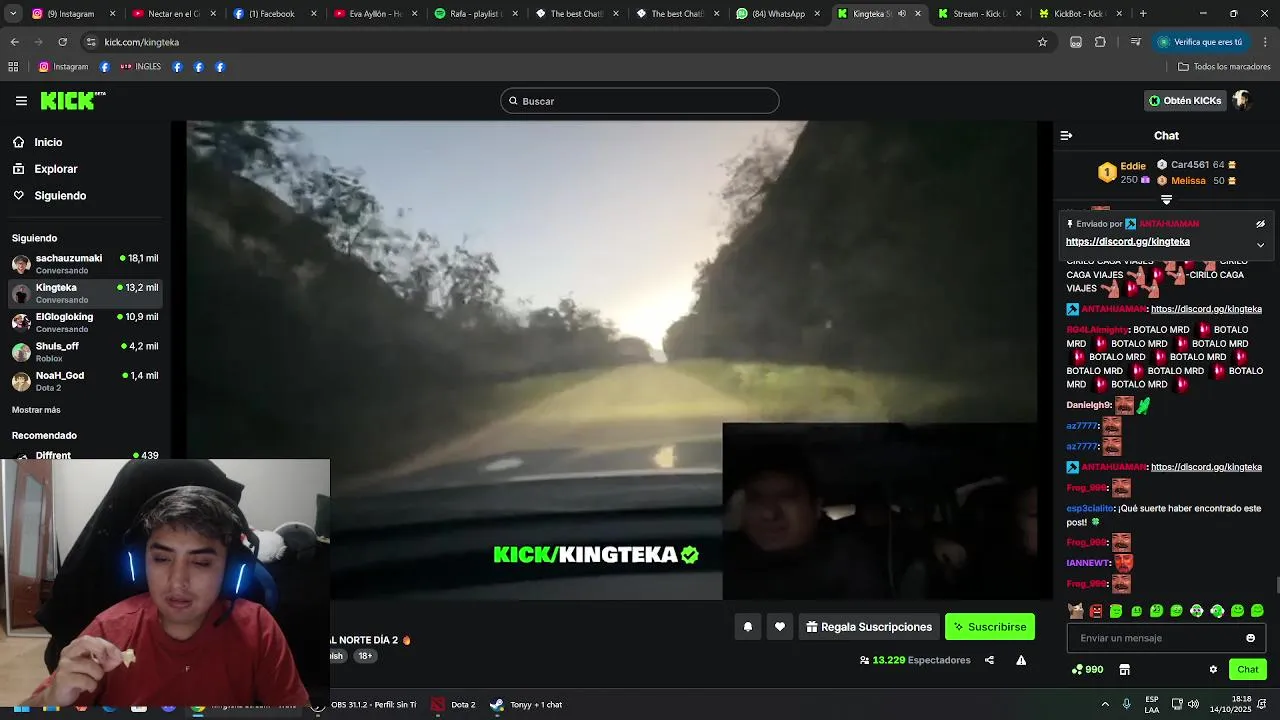The image size is (1280, 720).
Task: Open sachauzumaki channel in followed list
Action: pyautogui.click(x=85, y=264)
